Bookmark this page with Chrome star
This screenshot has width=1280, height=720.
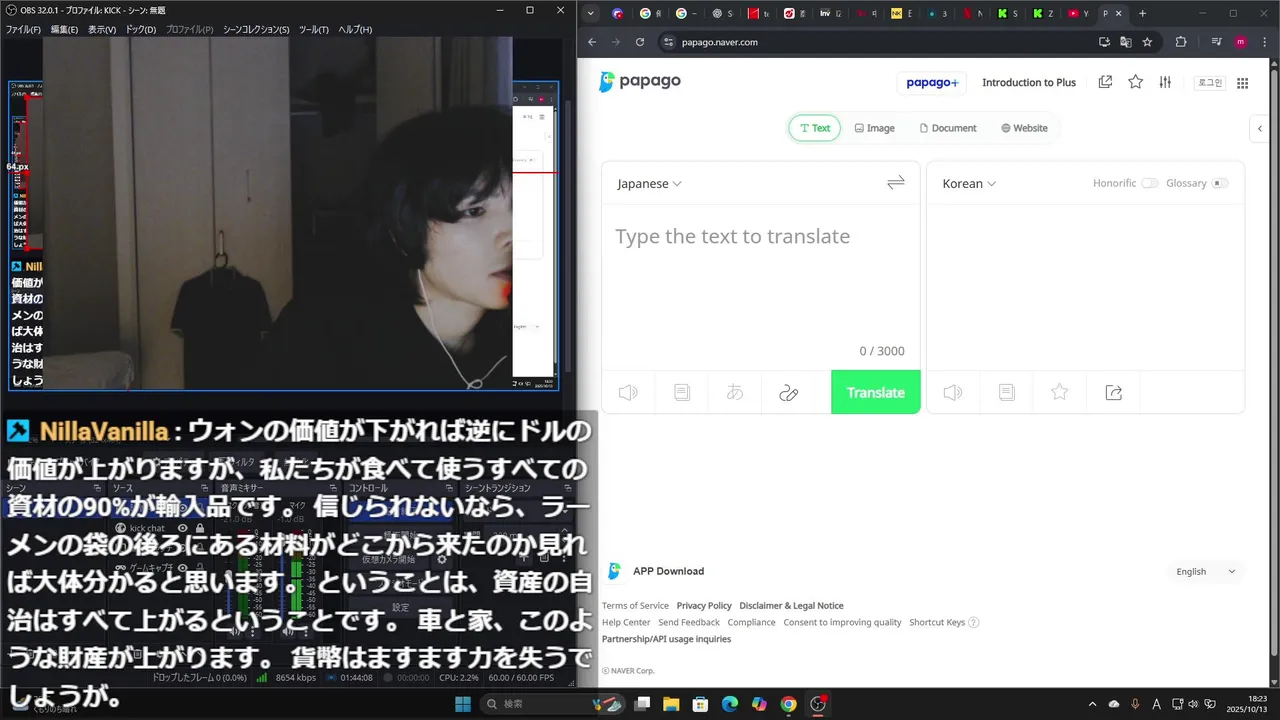(x=1147, y=42)
